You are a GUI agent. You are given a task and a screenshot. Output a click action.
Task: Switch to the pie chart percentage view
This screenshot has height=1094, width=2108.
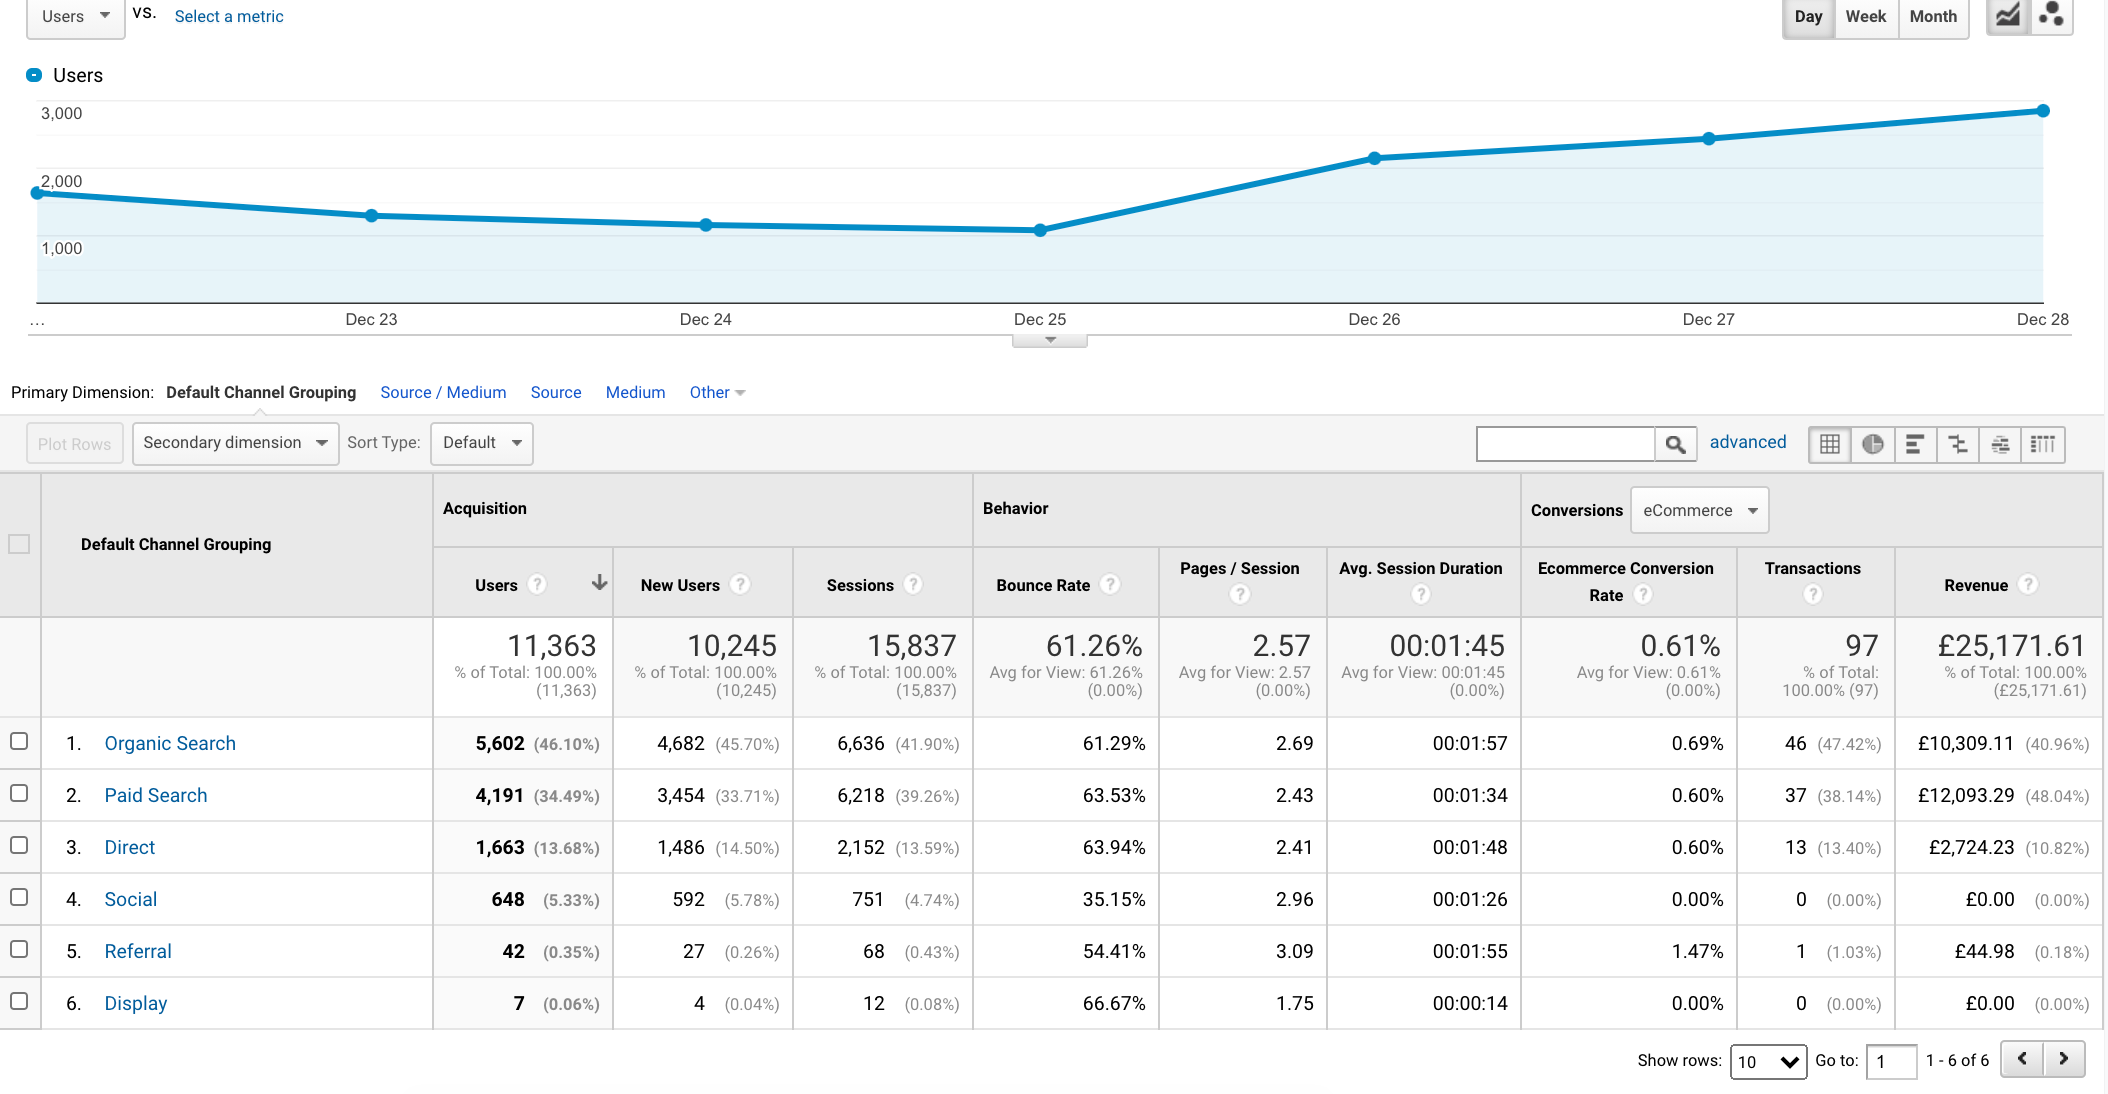pos(1873,444)
